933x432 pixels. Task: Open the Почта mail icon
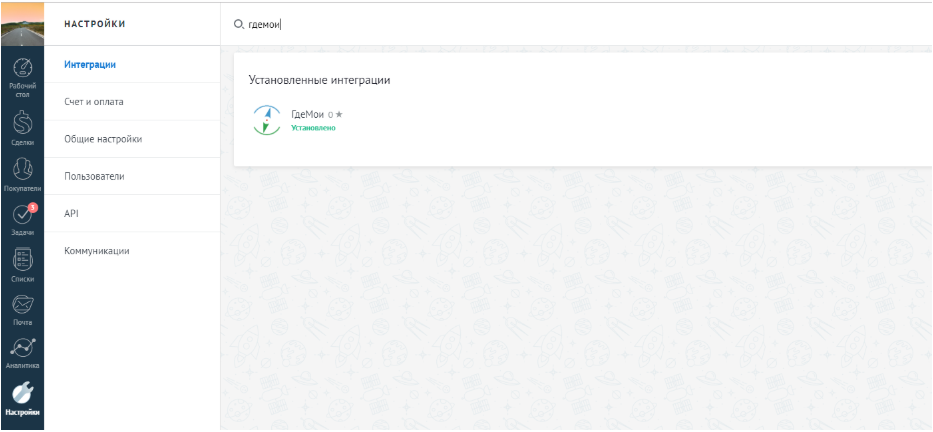(22, 305)
